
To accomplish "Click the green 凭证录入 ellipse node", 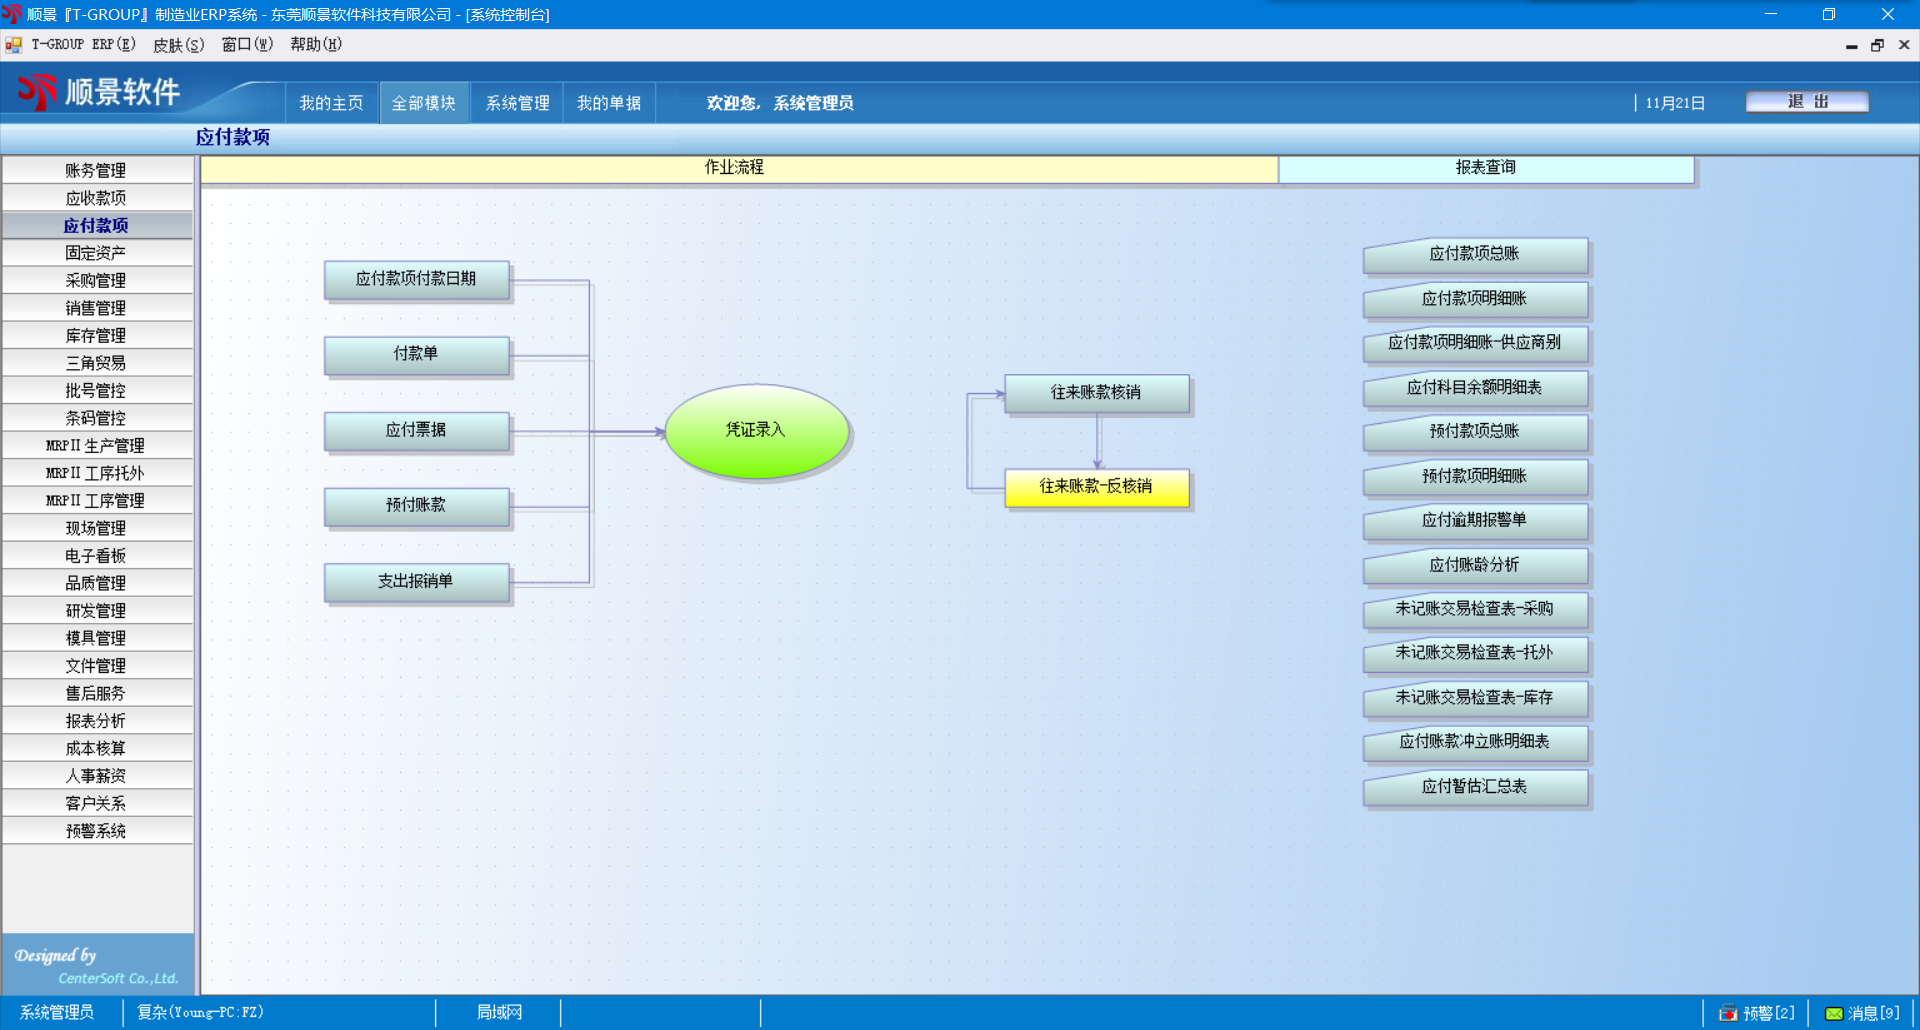I will pyautogui.click(x=756, y=430).
